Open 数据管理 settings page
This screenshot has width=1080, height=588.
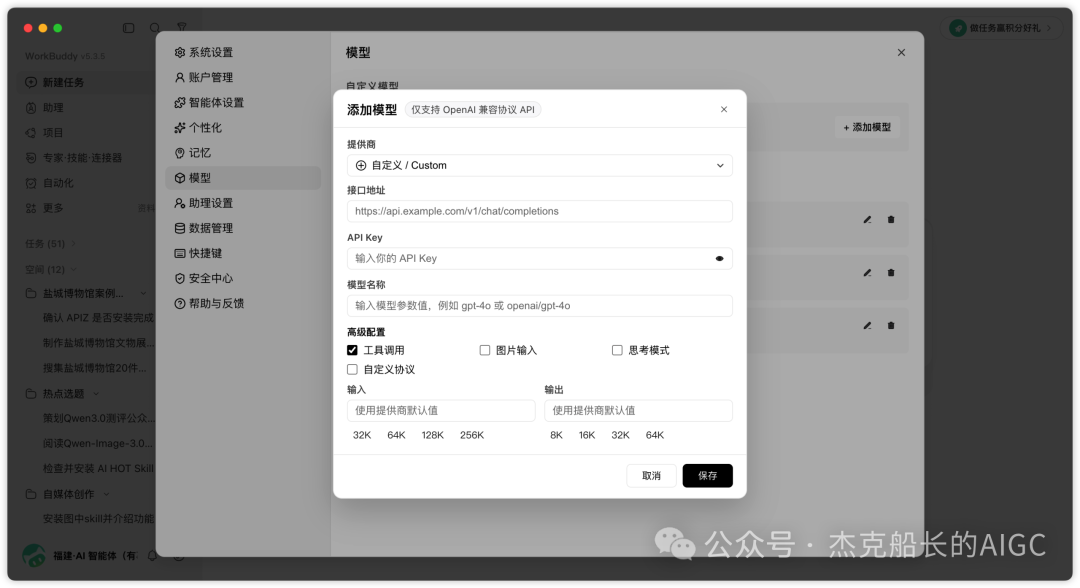(x=242, y=228)
